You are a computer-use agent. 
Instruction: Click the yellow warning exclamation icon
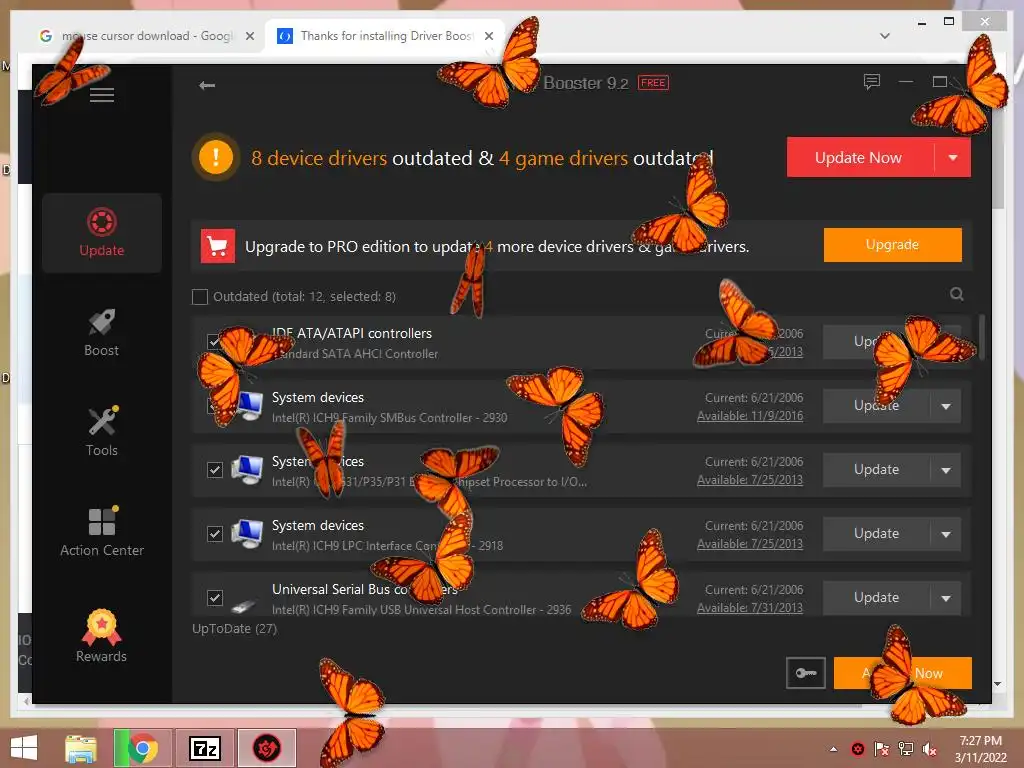(216, 157)
